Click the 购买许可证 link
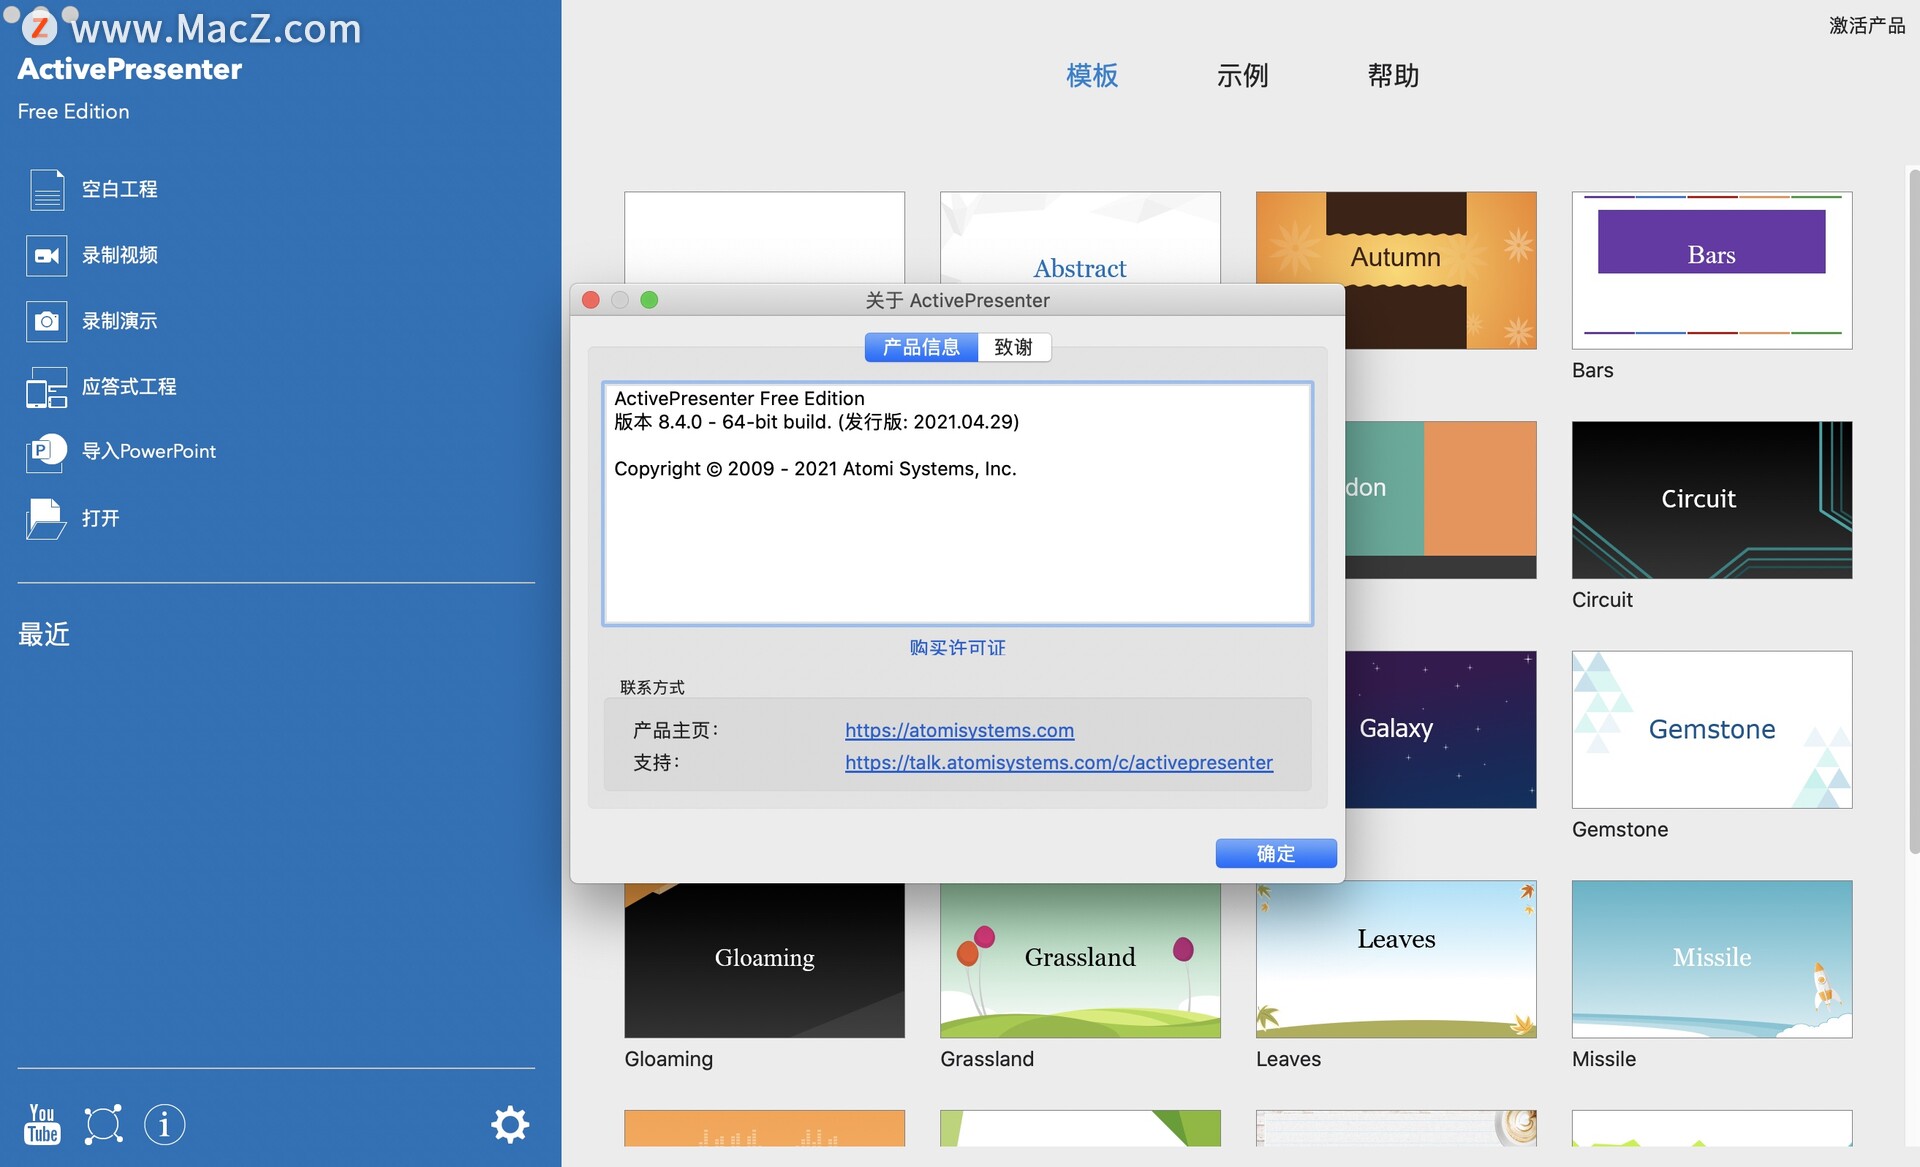 pos(957,648)
